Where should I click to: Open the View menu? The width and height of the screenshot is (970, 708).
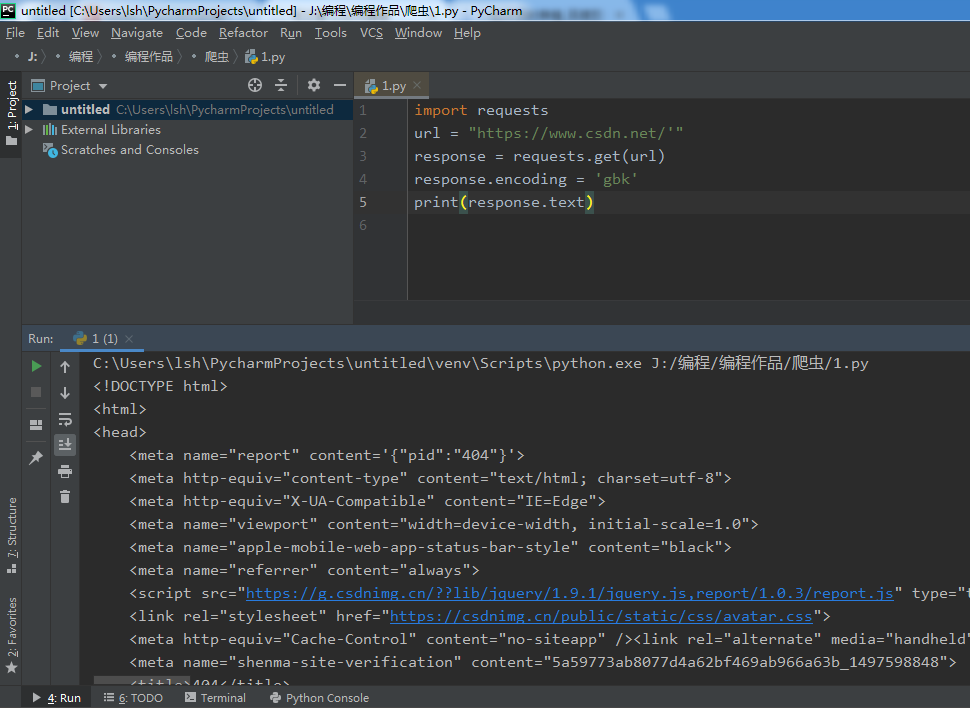[85, 33]
